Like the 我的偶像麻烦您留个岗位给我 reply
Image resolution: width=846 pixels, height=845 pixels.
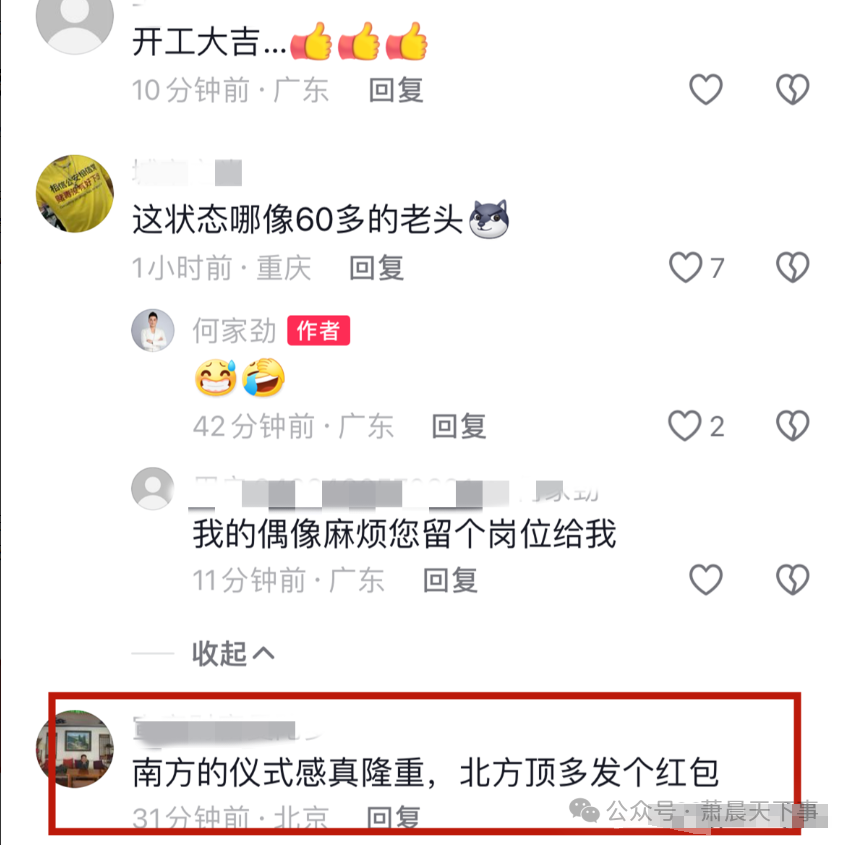point(706,580)
